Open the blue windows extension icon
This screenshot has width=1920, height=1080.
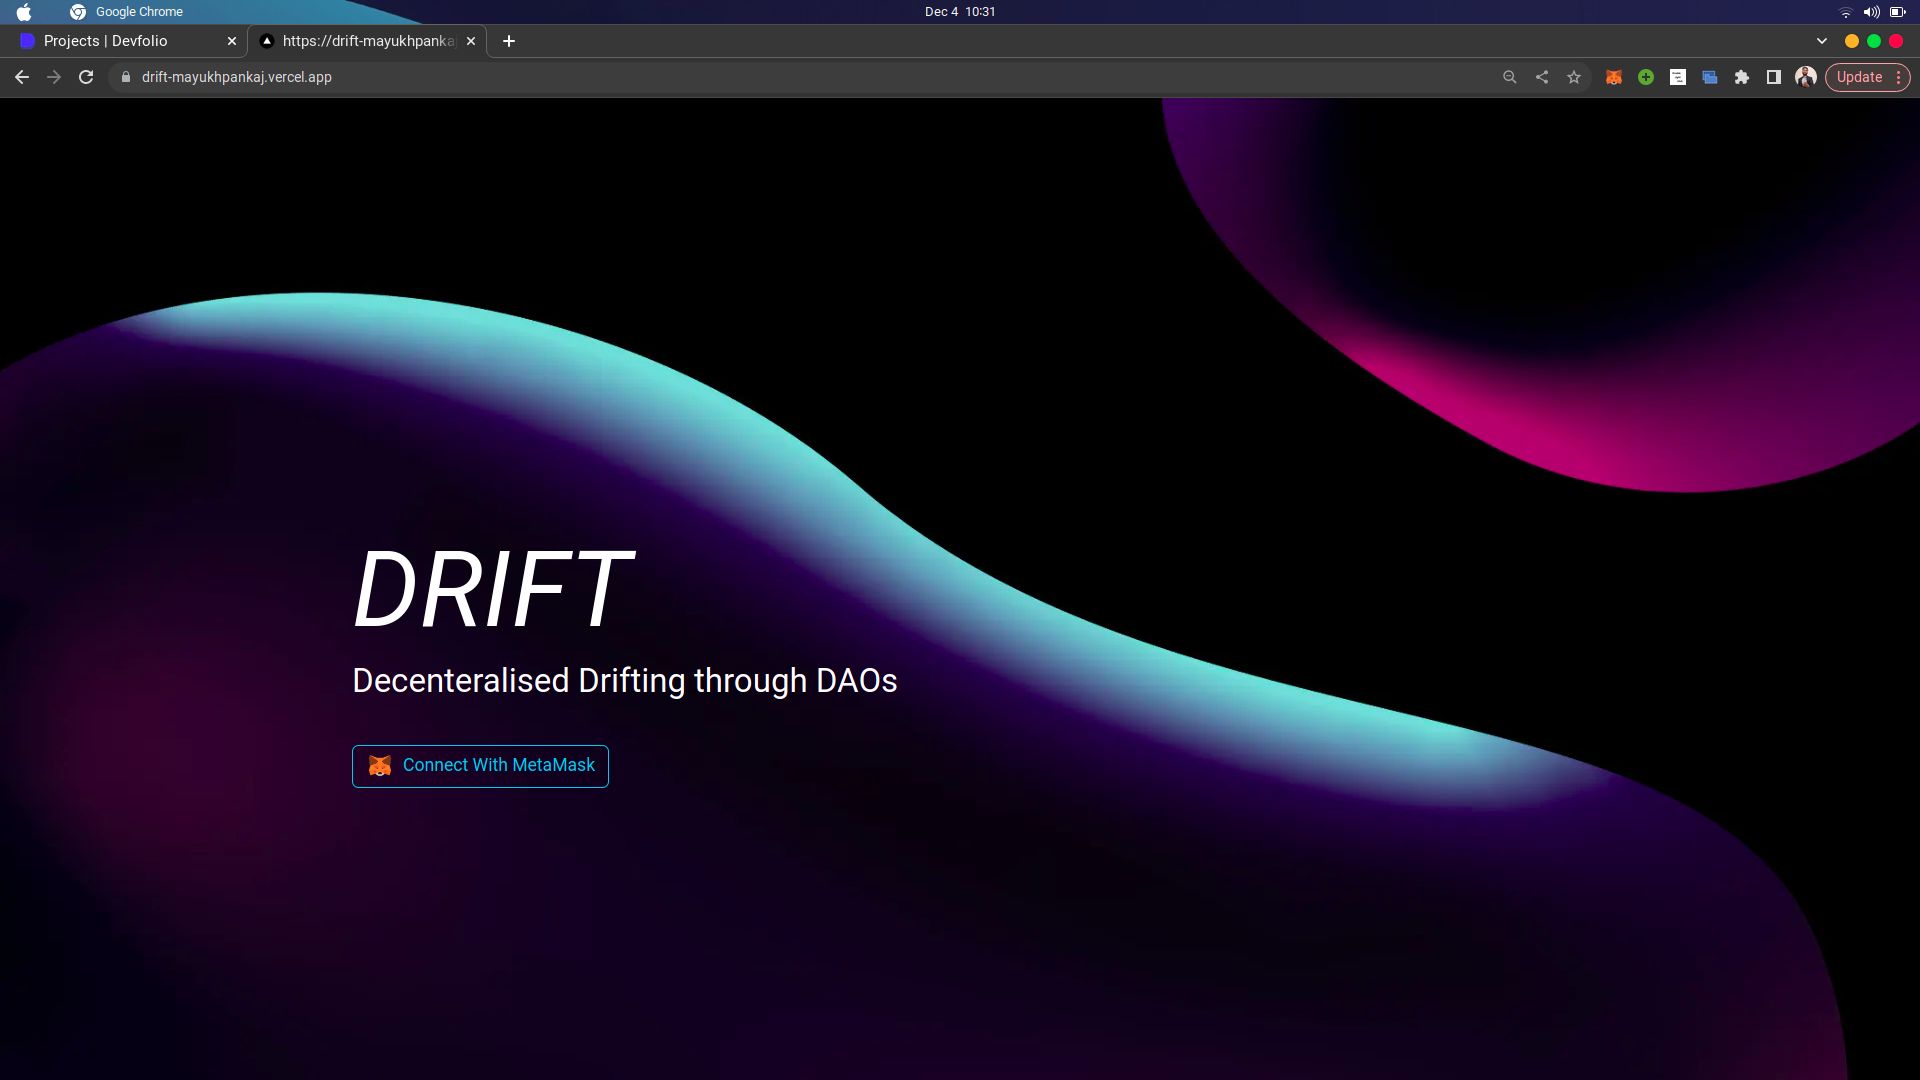1710,77
